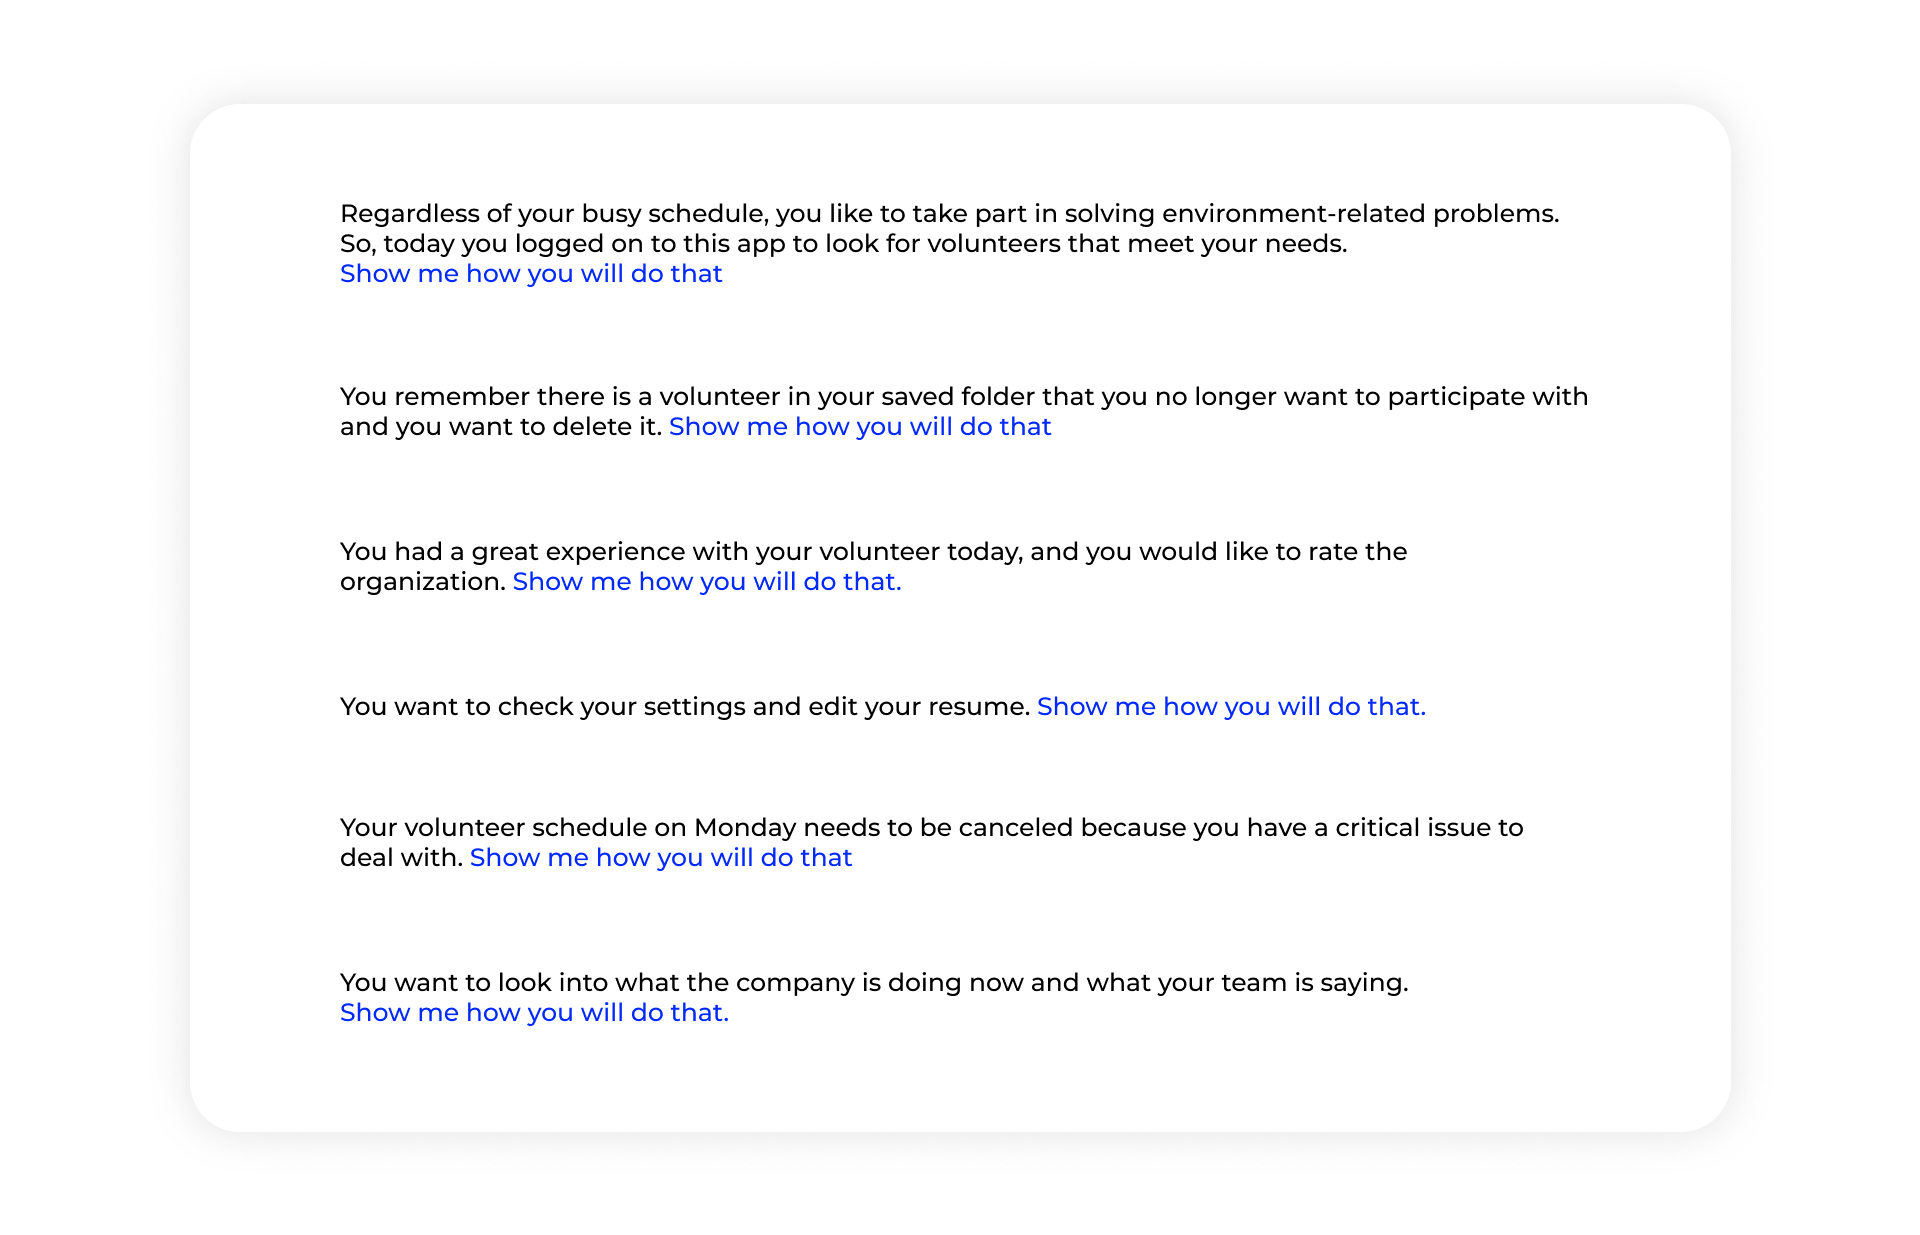The width and height of the screenshot is (1920, 1235).
Task: Open link after 'edit your resume'
Action: pos(1231,707)
